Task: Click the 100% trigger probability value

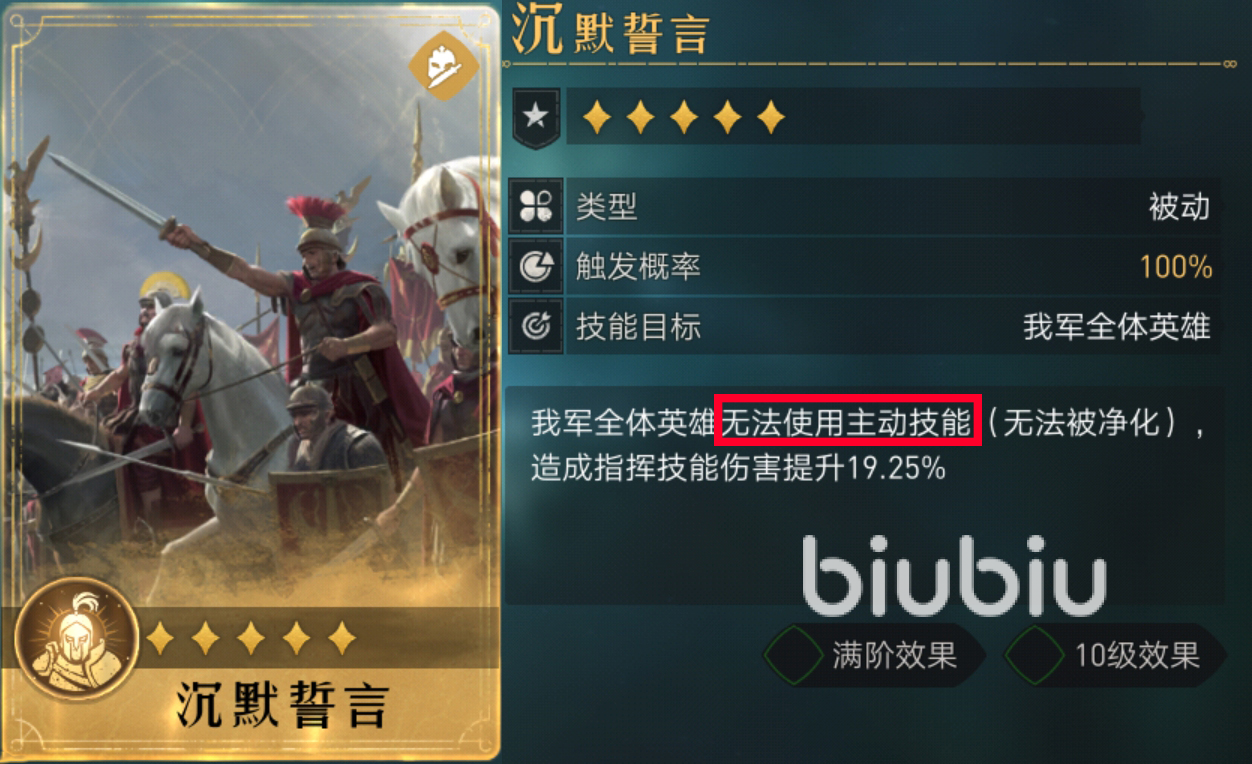Action: click(x=1176, y=266)
